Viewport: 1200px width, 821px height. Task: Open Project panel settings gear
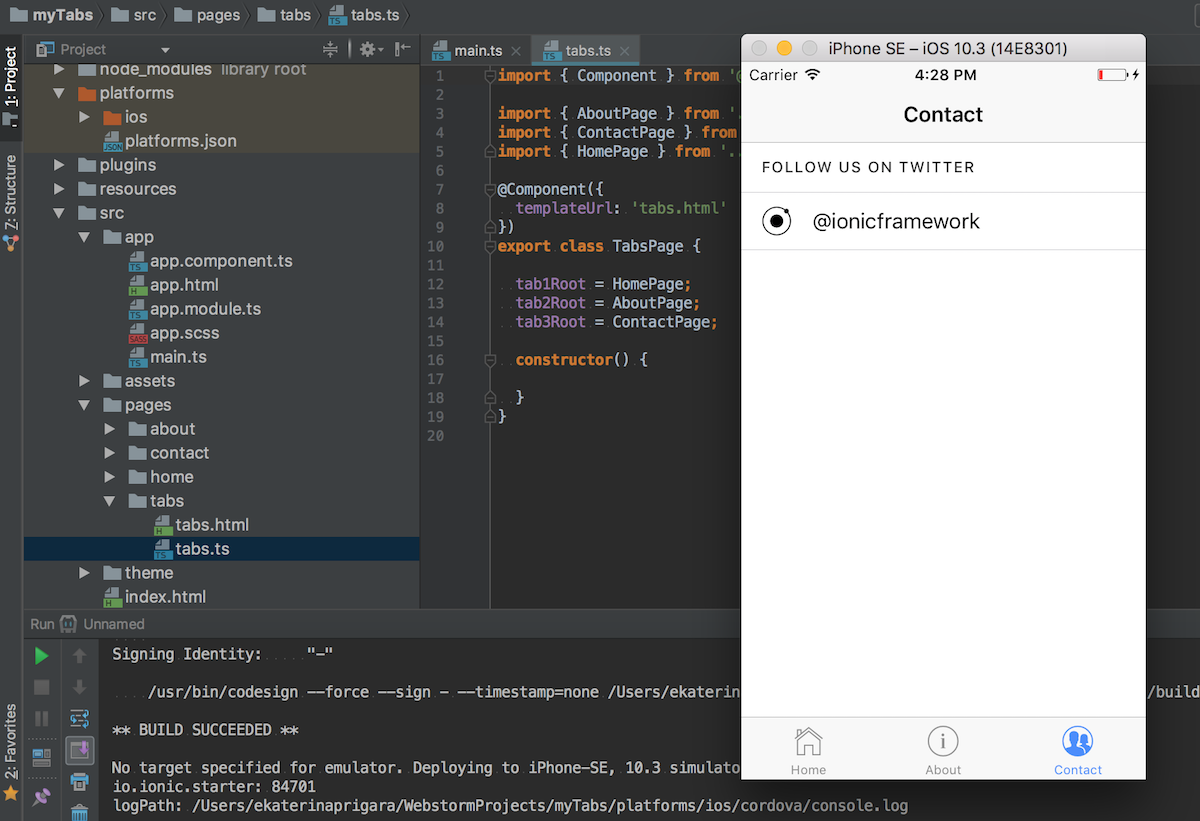[x=366, y=48]
